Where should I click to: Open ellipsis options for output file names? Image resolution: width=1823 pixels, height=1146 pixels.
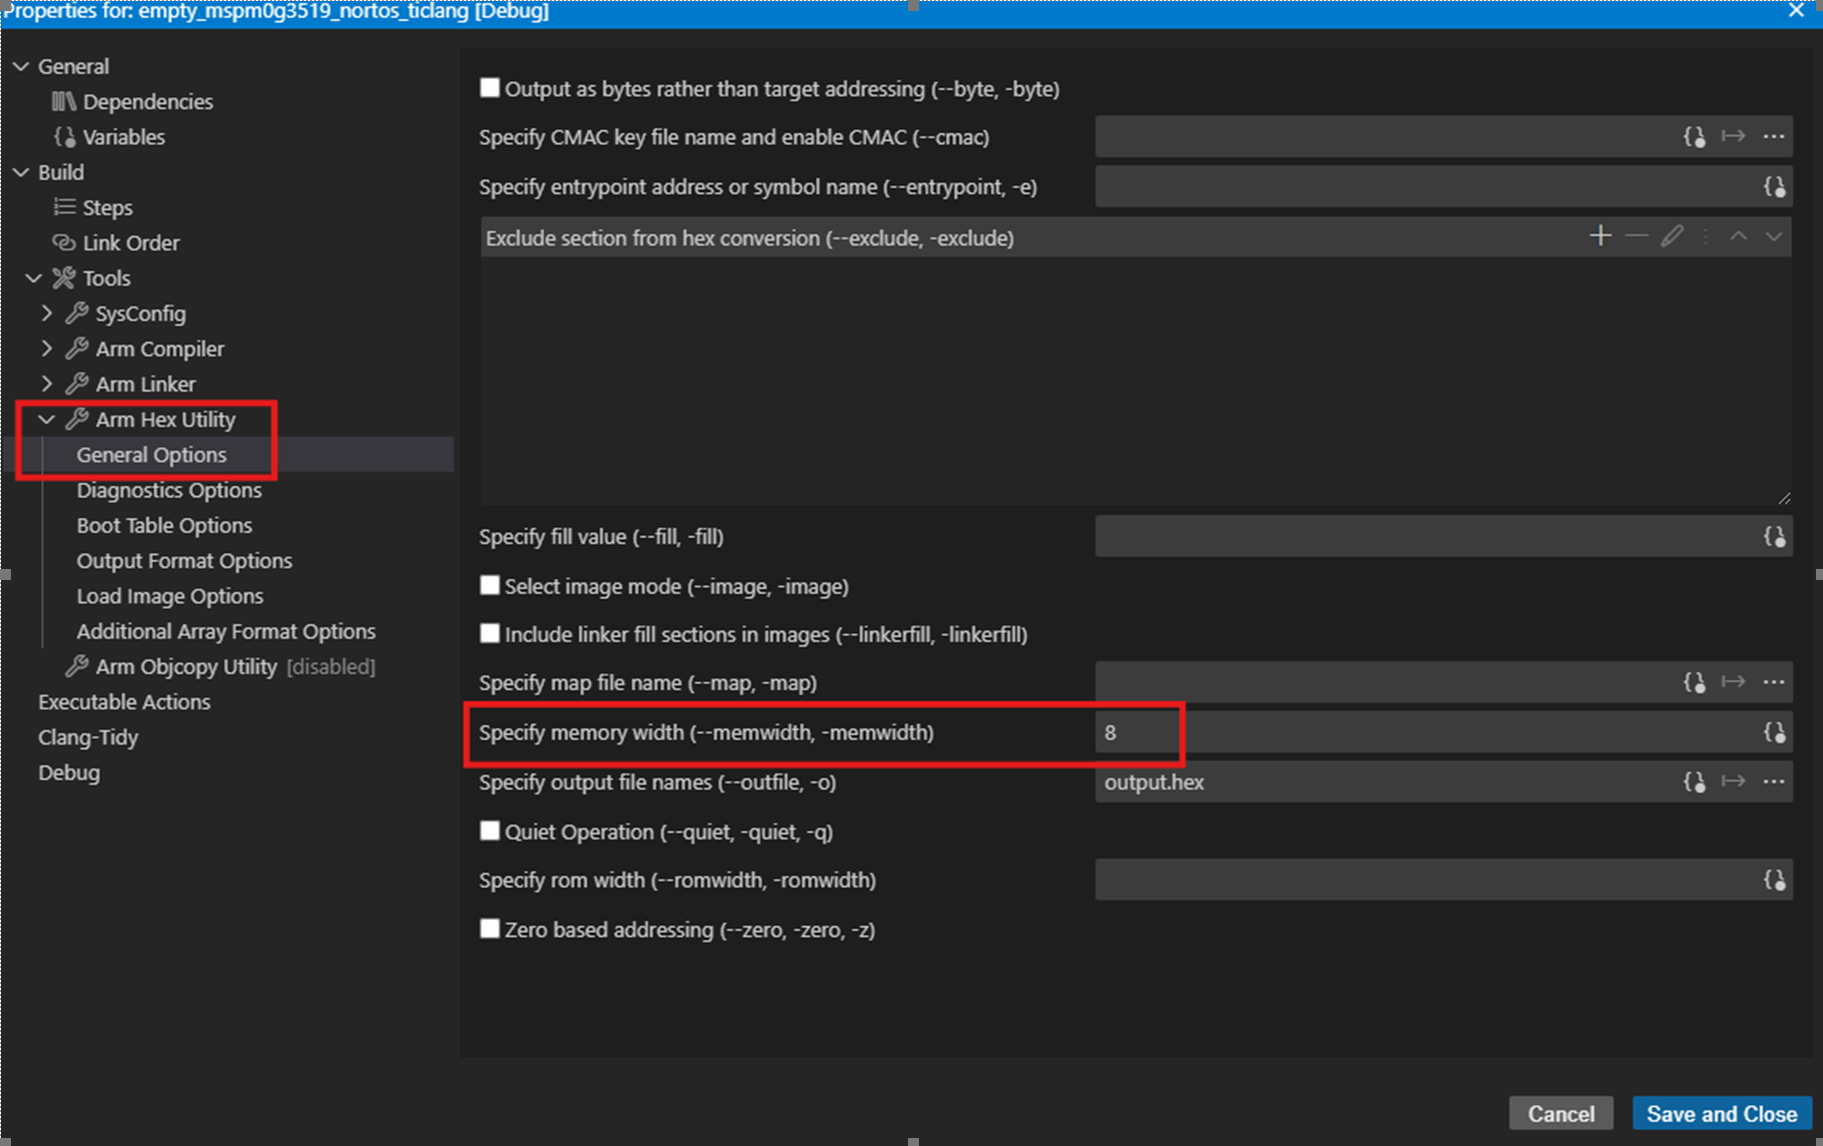click(x=1773, y=782)
